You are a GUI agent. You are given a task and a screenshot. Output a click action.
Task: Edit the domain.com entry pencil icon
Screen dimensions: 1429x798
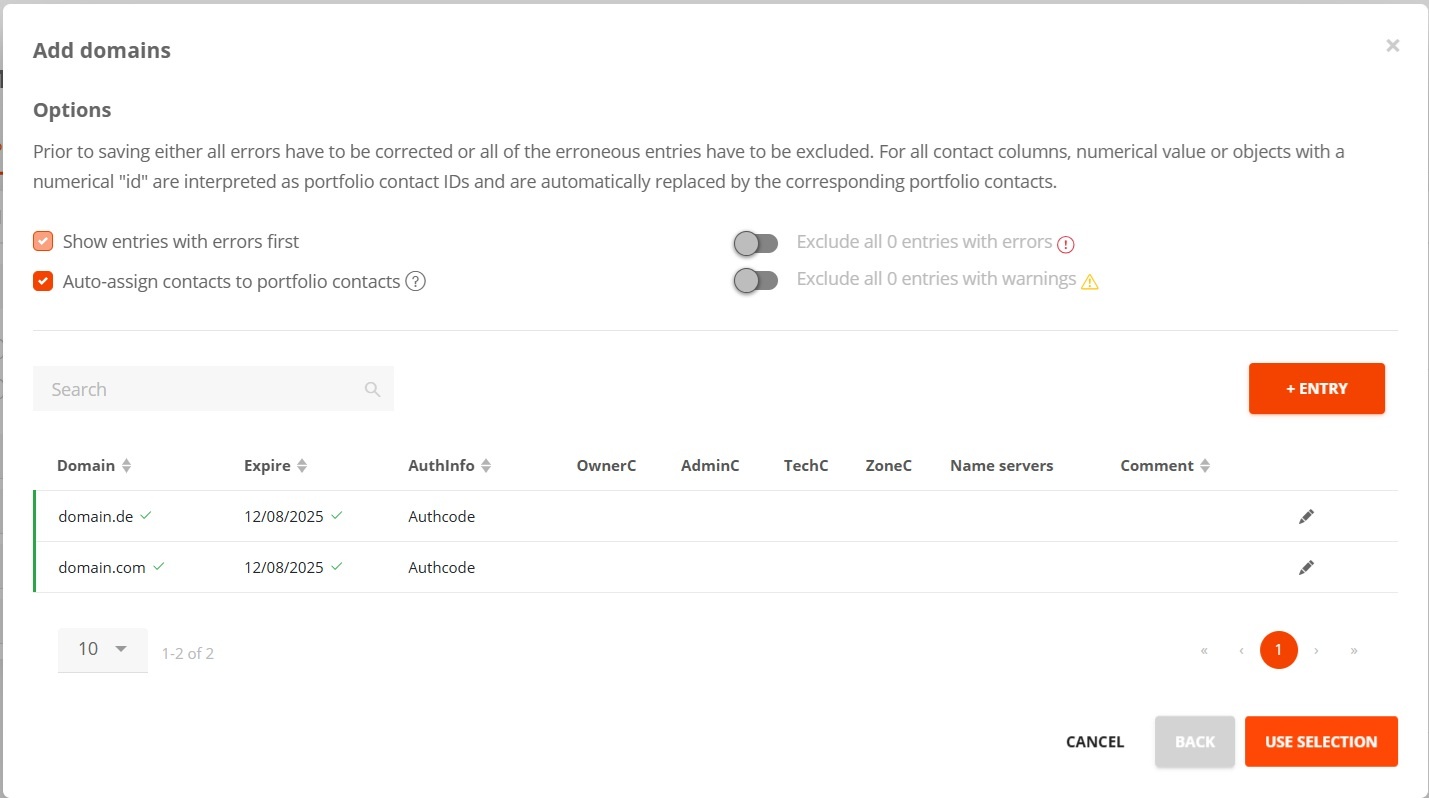[x=1306, y=568]
